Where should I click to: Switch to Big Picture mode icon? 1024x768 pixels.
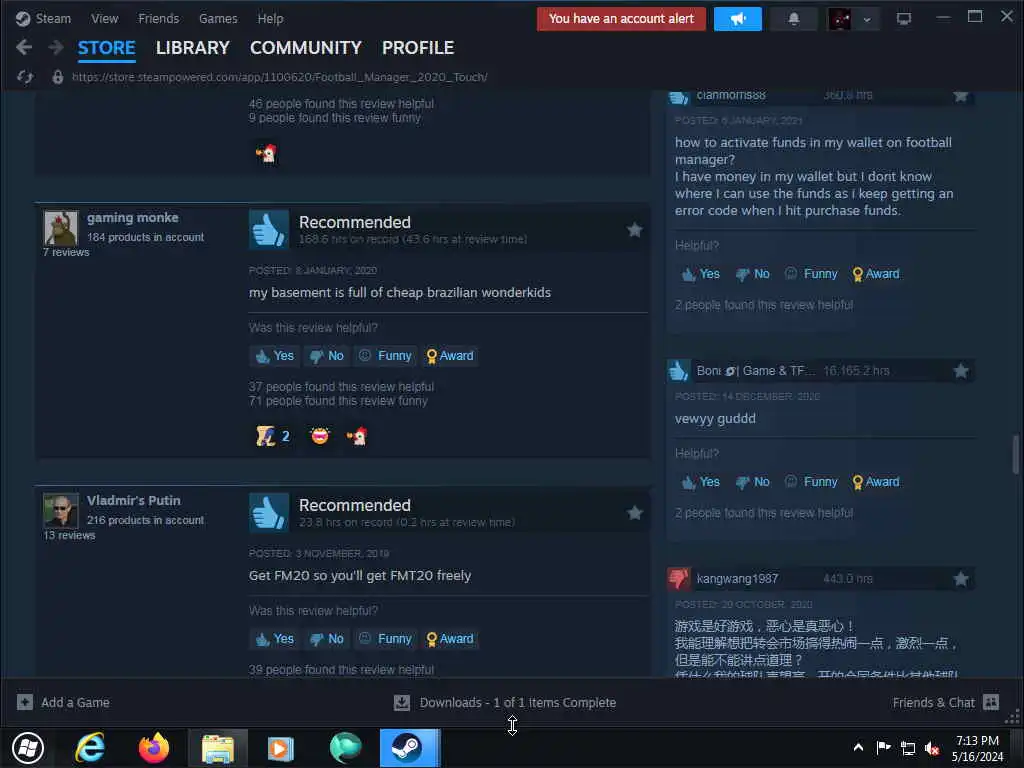pyautogui.click(x=904, y=19)
